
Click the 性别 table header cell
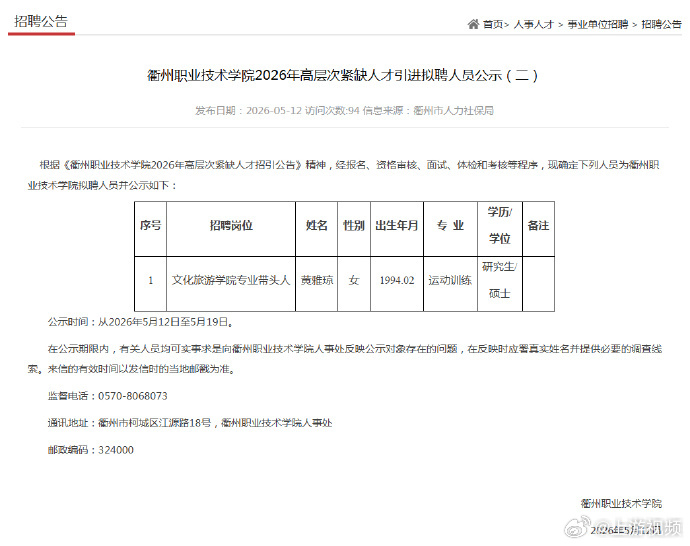(354, 229)
